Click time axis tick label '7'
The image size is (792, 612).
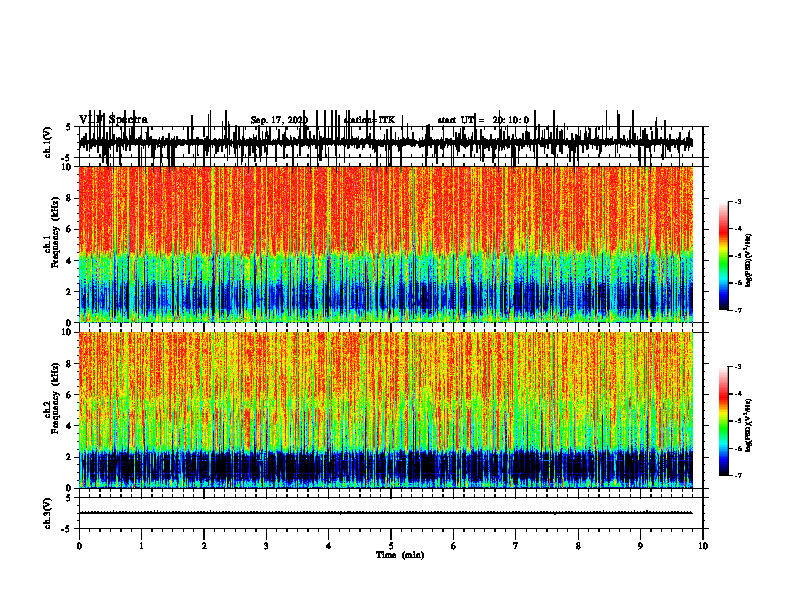click(516, 546)
